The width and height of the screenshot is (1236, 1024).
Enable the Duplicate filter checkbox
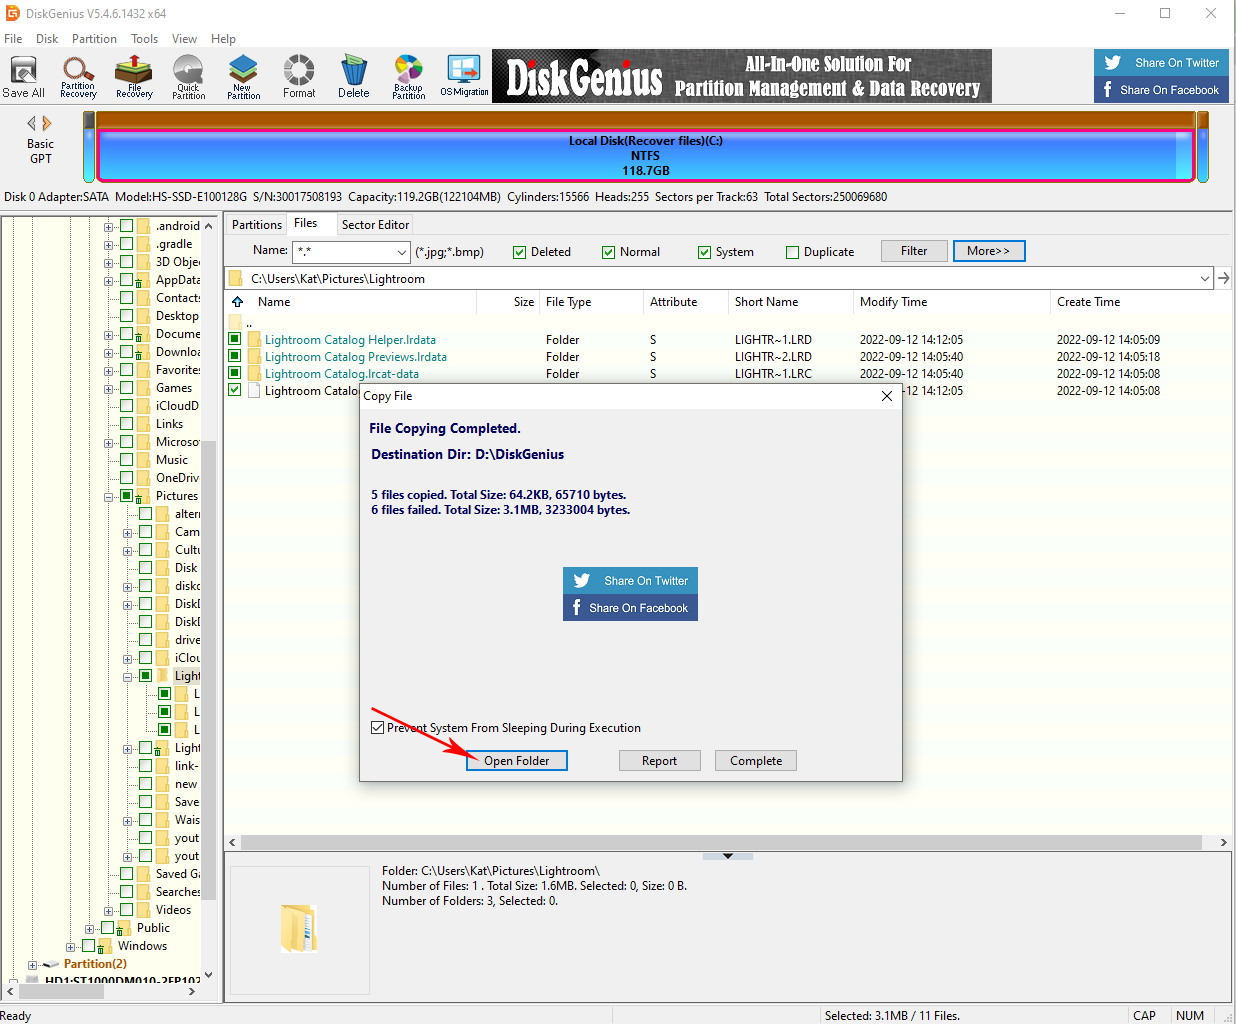point(793,252)
